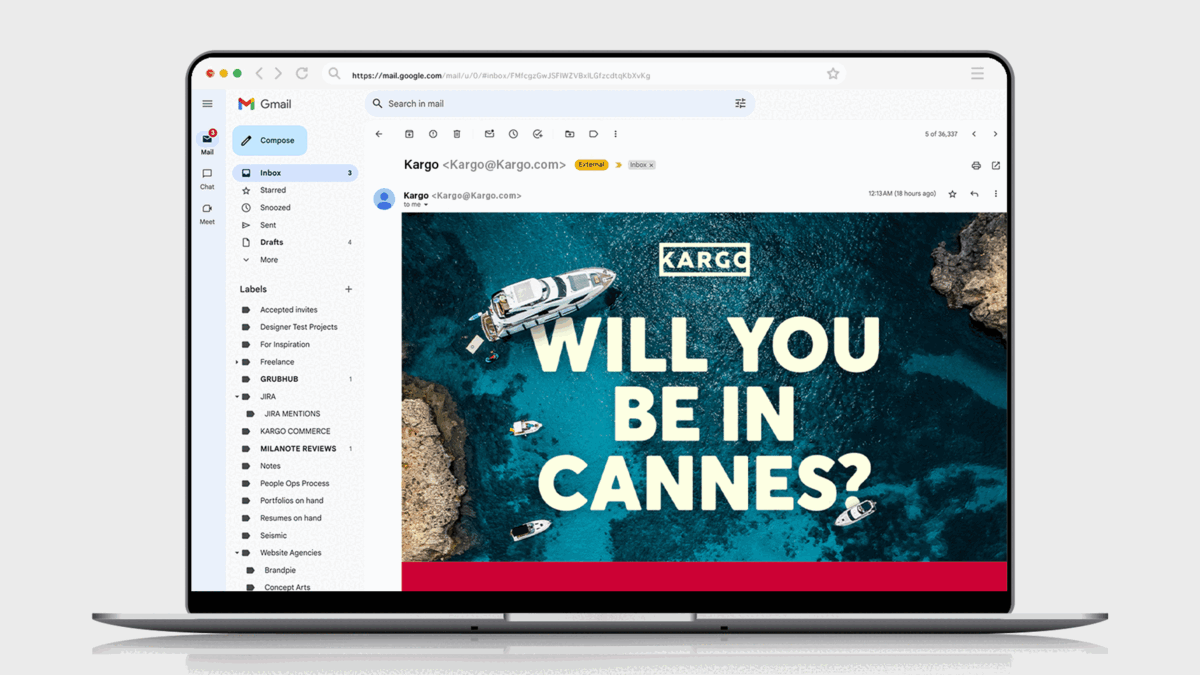Image resolution: width=1200 pixels, height=675 pixels.
Task: Reload the page in browser
Action: pos(301,74)
